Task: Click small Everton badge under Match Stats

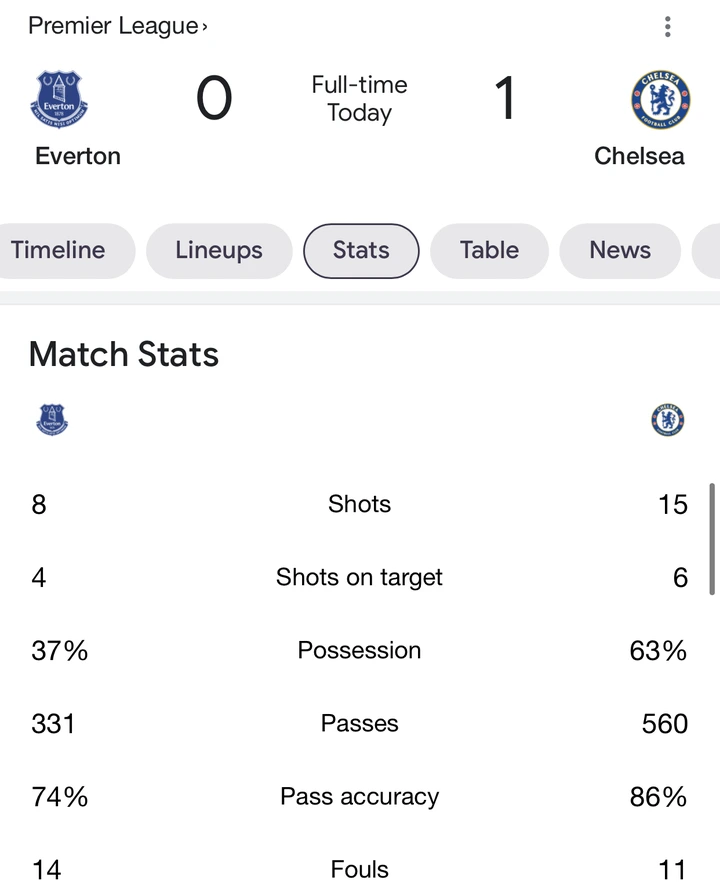Action: [x=52, y=420]
